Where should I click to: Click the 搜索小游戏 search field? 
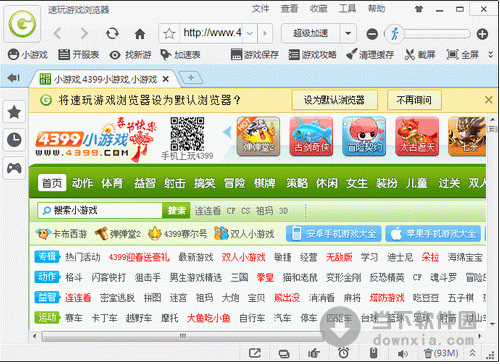[x=100, y=210]
